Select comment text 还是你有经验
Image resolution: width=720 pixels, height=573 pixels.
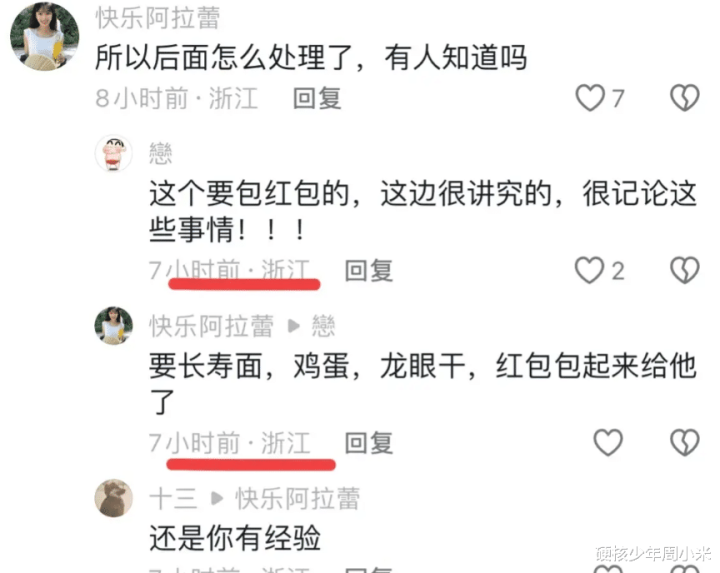pos(235,538)
